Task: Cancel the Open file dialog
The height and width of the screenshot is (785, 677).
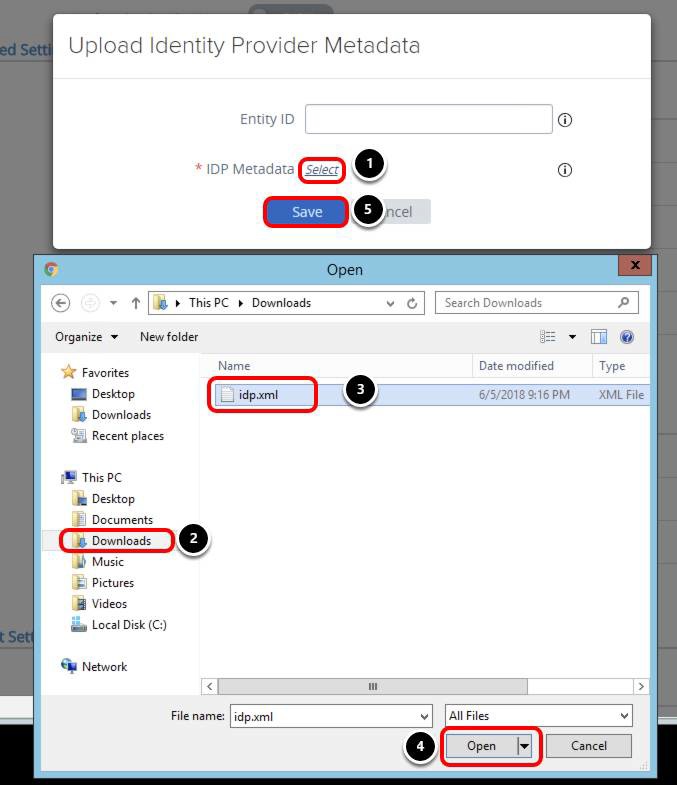Action: click(588, 746)
